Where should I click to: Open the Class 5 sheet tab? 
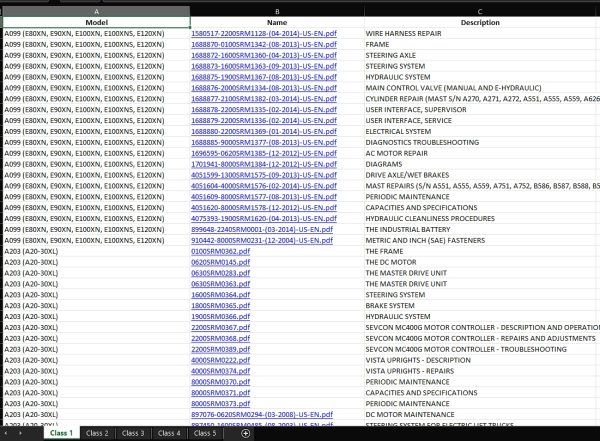205,433
